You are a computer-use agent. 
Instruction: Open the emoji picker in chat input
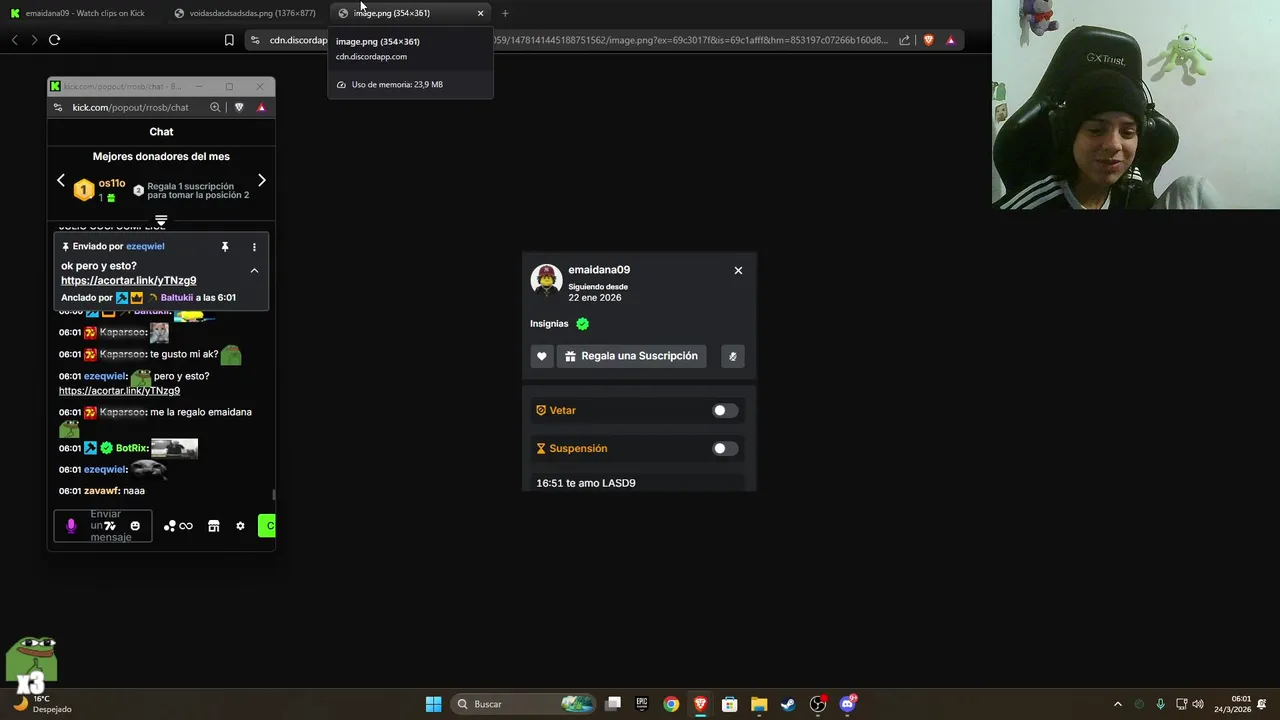135,526
